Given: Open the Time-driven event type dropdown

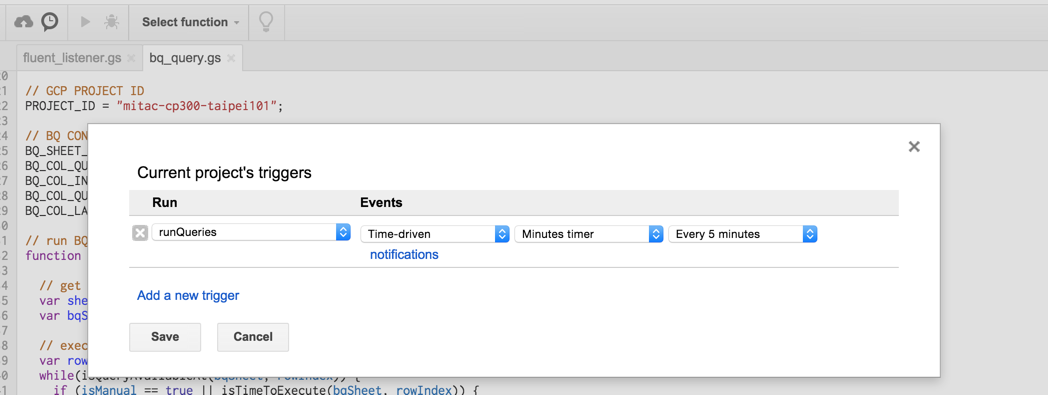Looking at the screenshot, I should coord(435,234).
